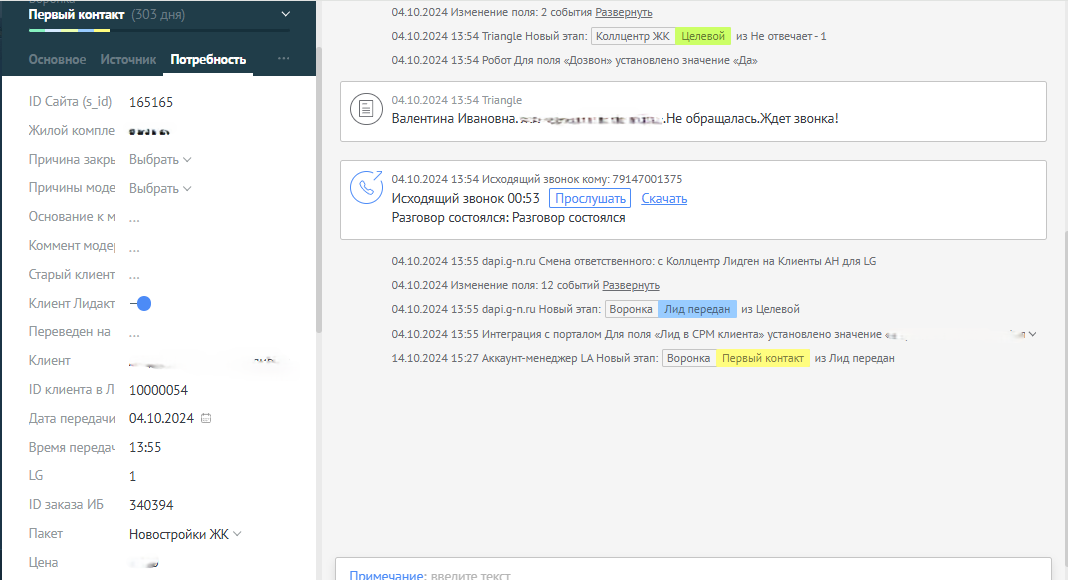
Task: Expand chevron at end of «Лид в СРМ клиента» line
Action: (x=1033, y=334)
